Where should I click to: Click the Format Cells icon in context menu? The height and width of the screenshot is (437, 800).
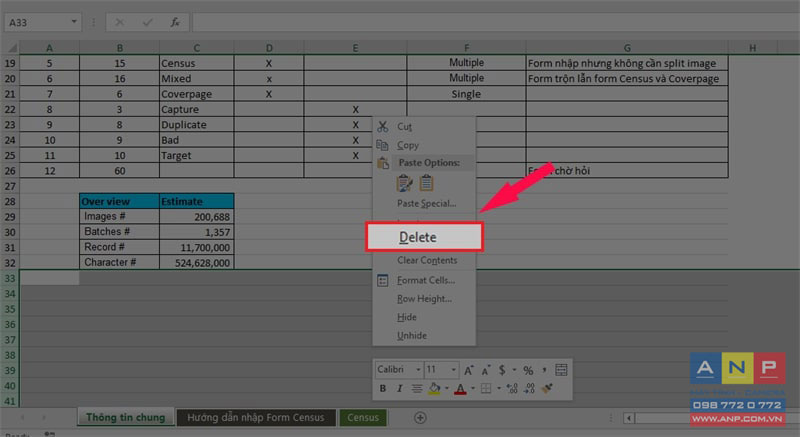pyautogui.click(x=383, y=280)
